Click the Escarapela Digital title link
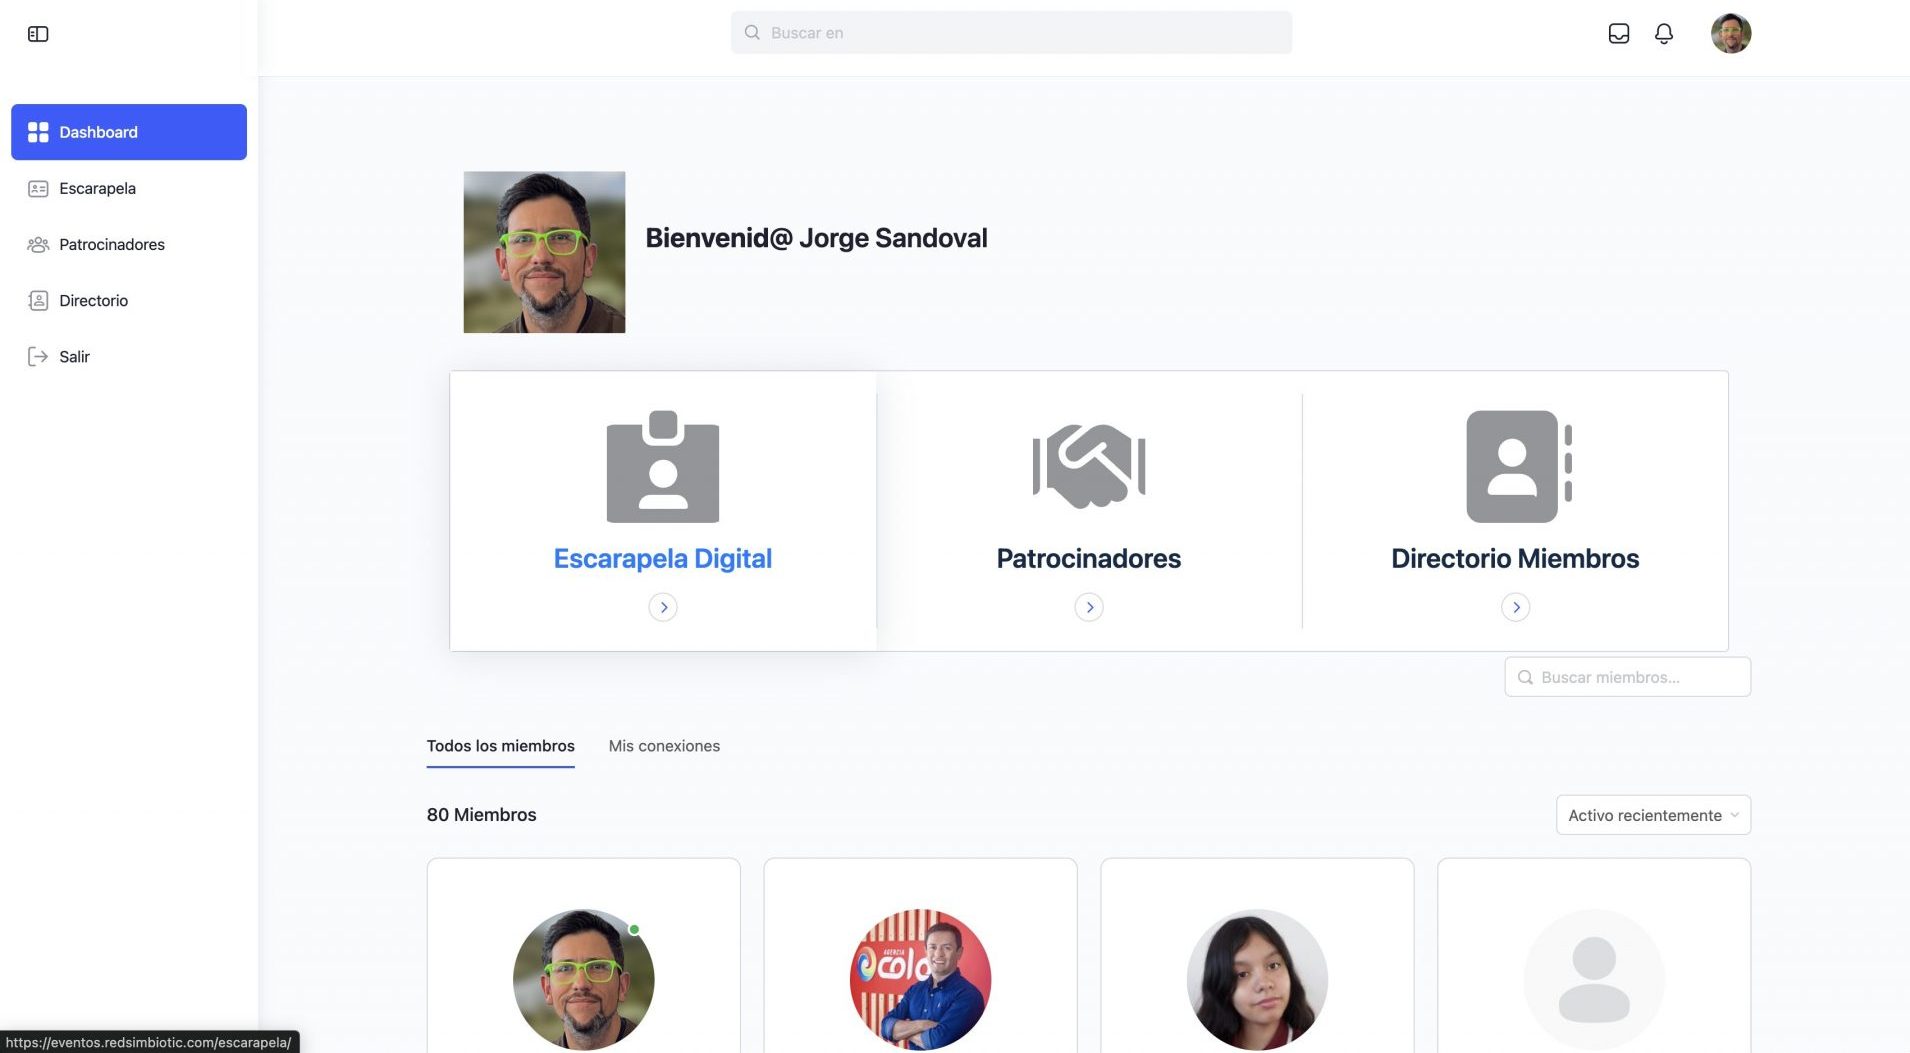Viewport: 1910px width, 1053px height. tap(662, 558)
